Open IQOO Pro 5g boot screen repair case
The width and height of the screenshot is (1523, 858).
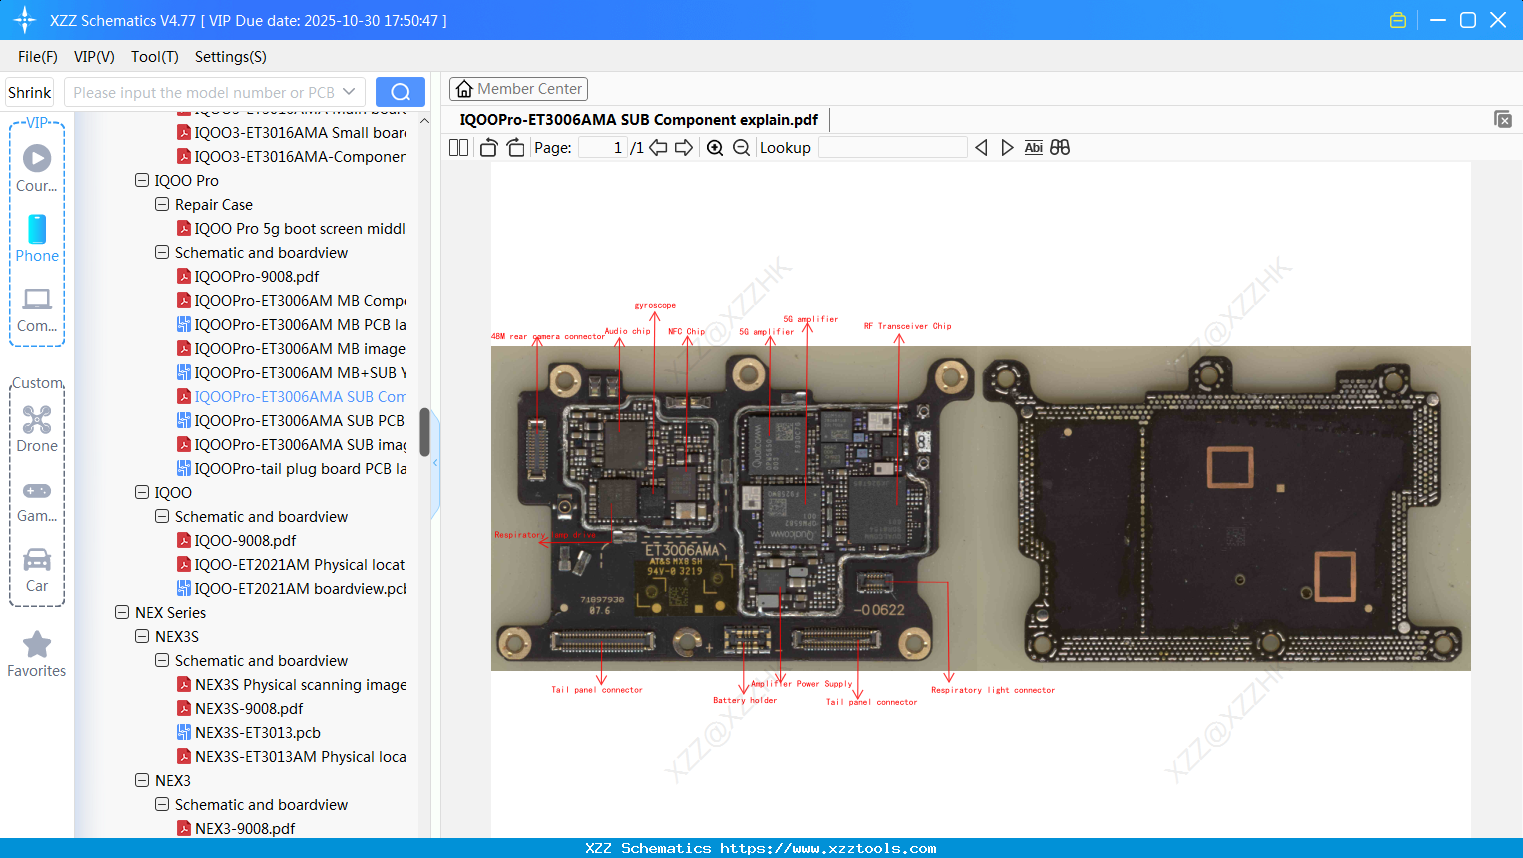(x=291, y=229)
